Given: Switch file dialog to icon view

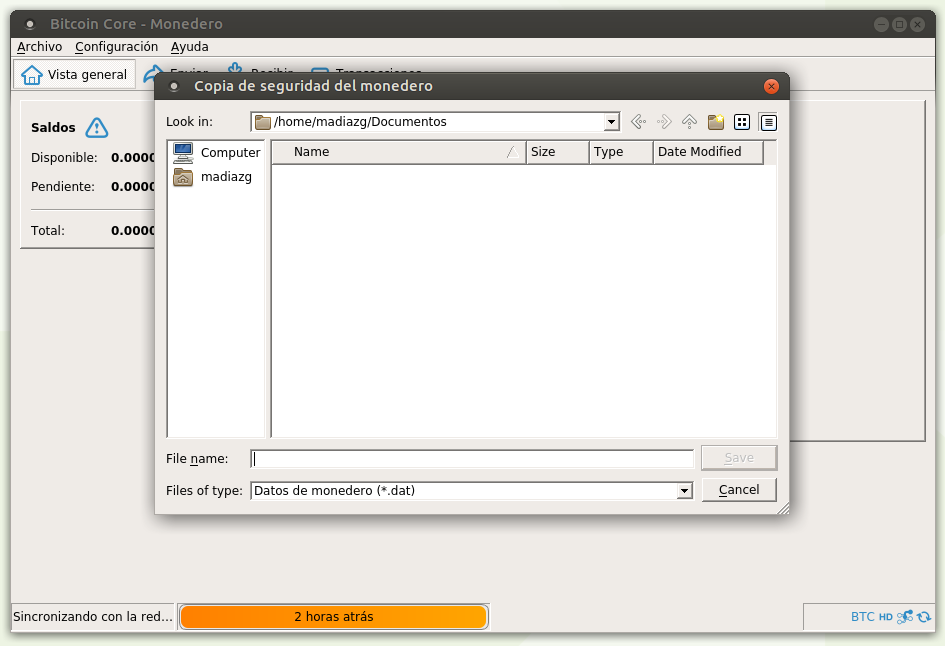Looking at the screenshot, I should click(x=742, y=122).
